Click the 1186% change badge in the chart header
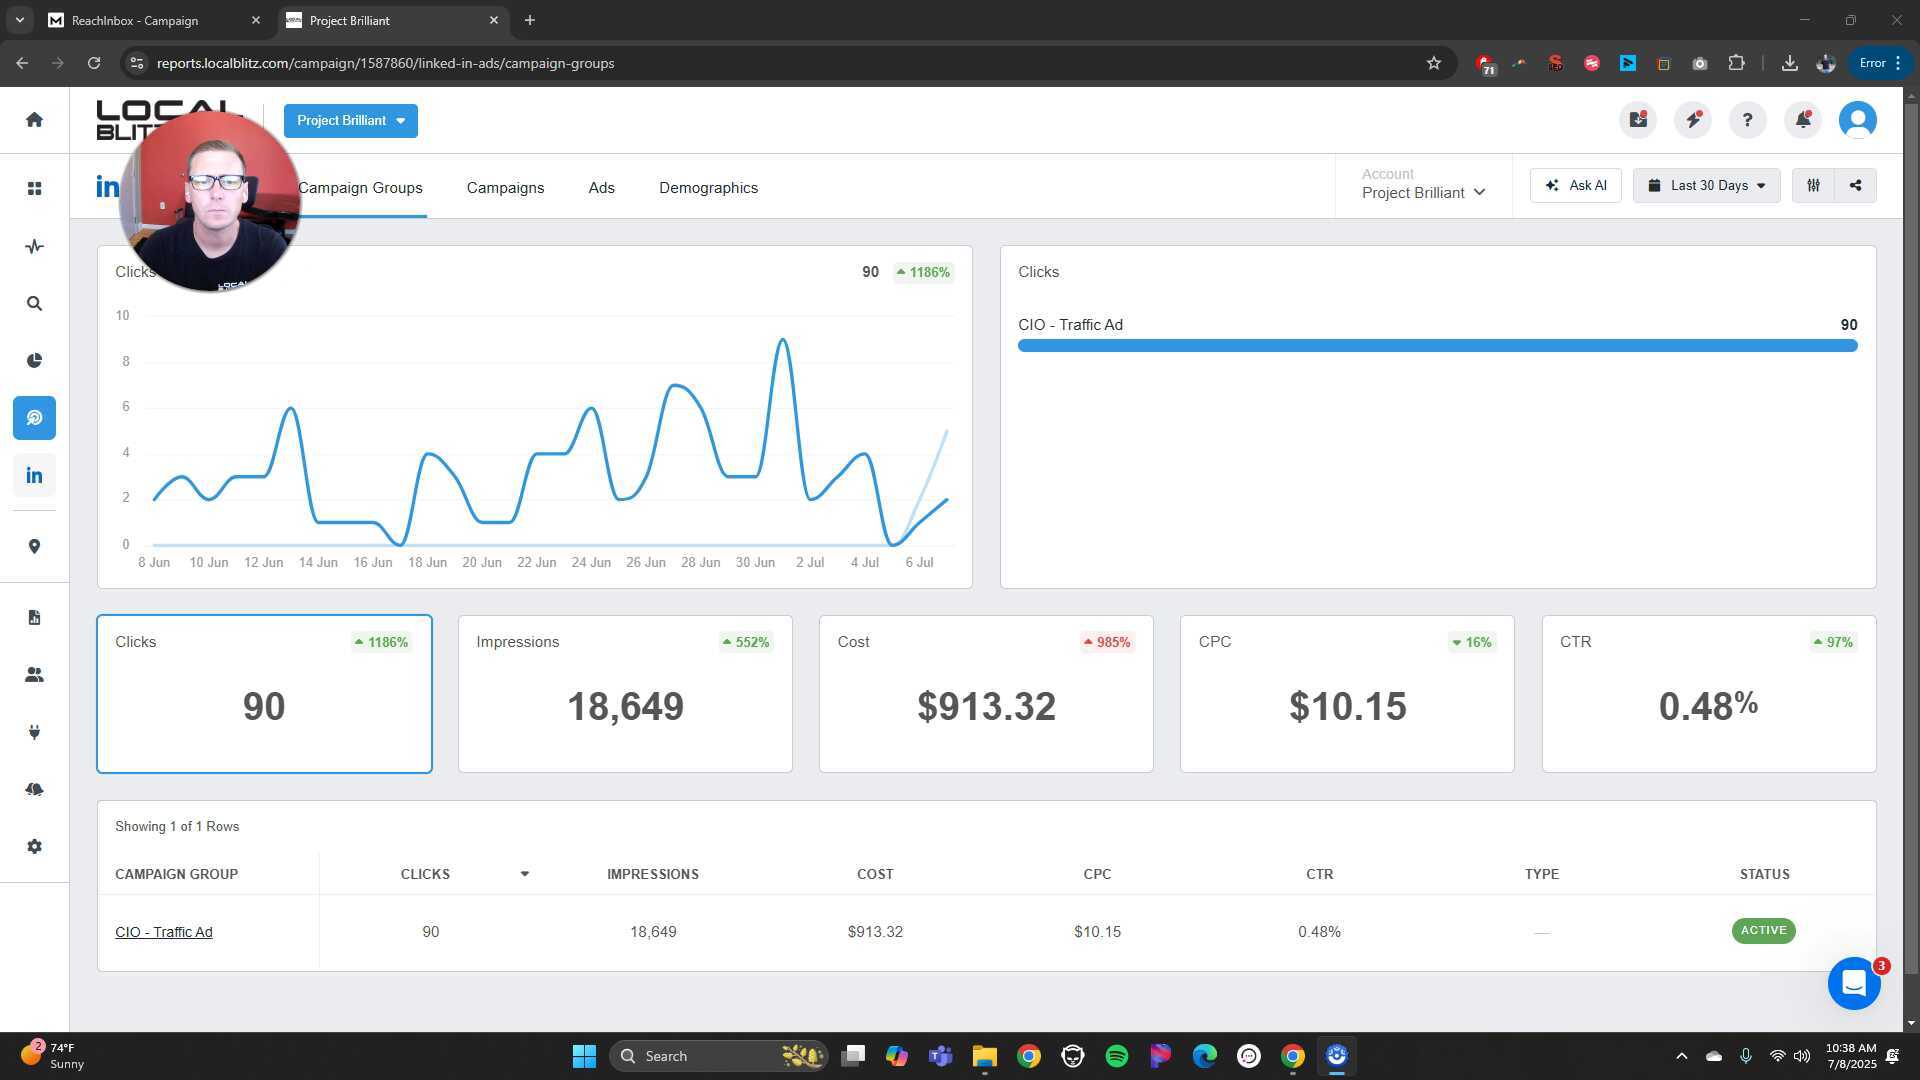Screen dimensions: 1920x1080 924,272
